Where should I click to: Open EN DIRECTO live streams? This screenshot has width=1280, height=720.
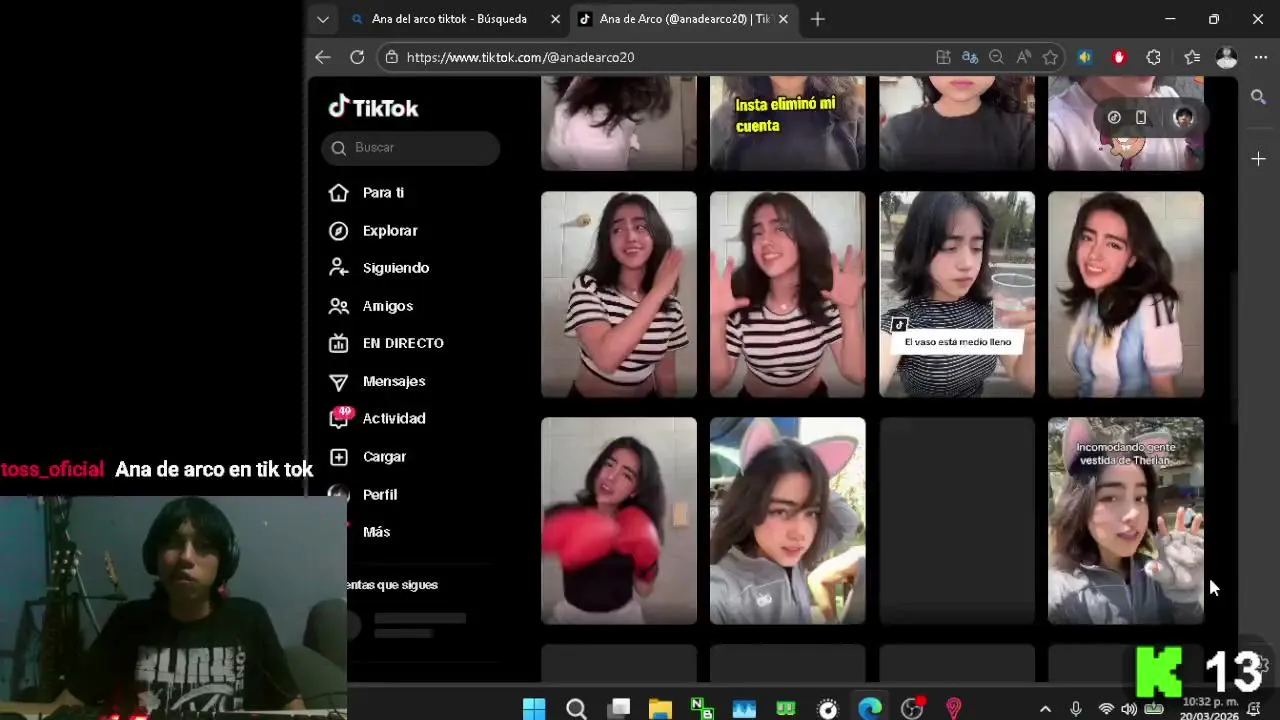(x=403, y=343)
